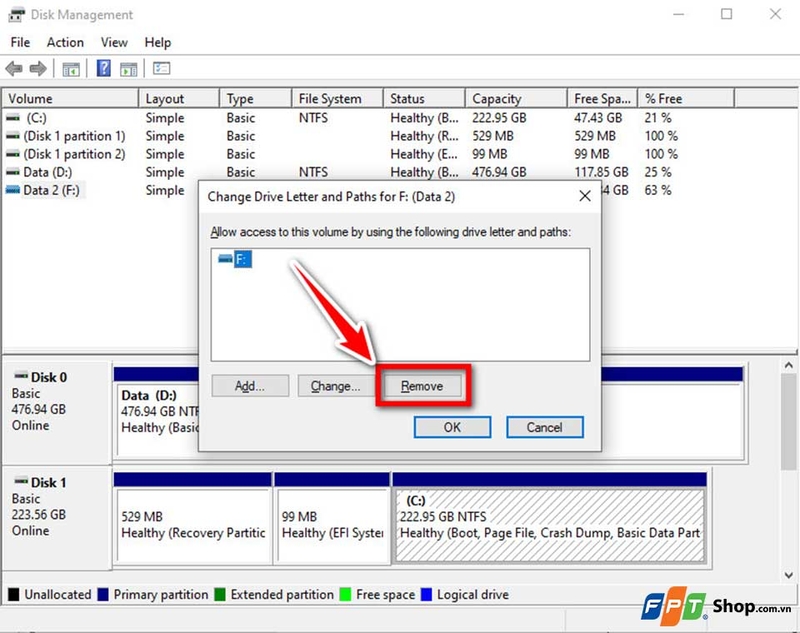Open the Action menu

[65, 42]
